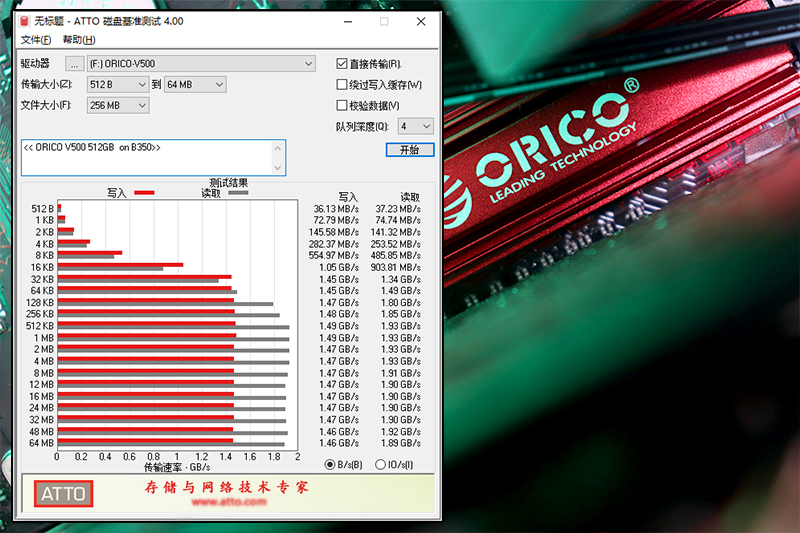This screenshot has width=800, height=533.
Task: Click the 903.81 MB/s read result
Action: 395,267
